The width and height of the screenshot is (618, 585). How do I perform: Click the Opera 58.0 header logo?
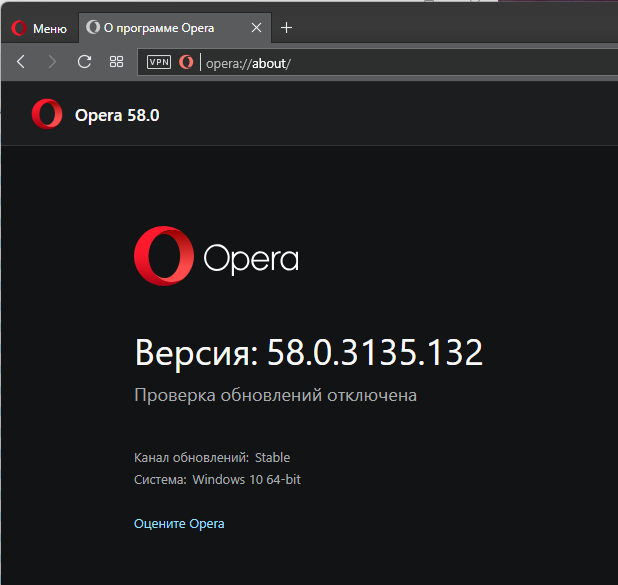pos(47,114)
